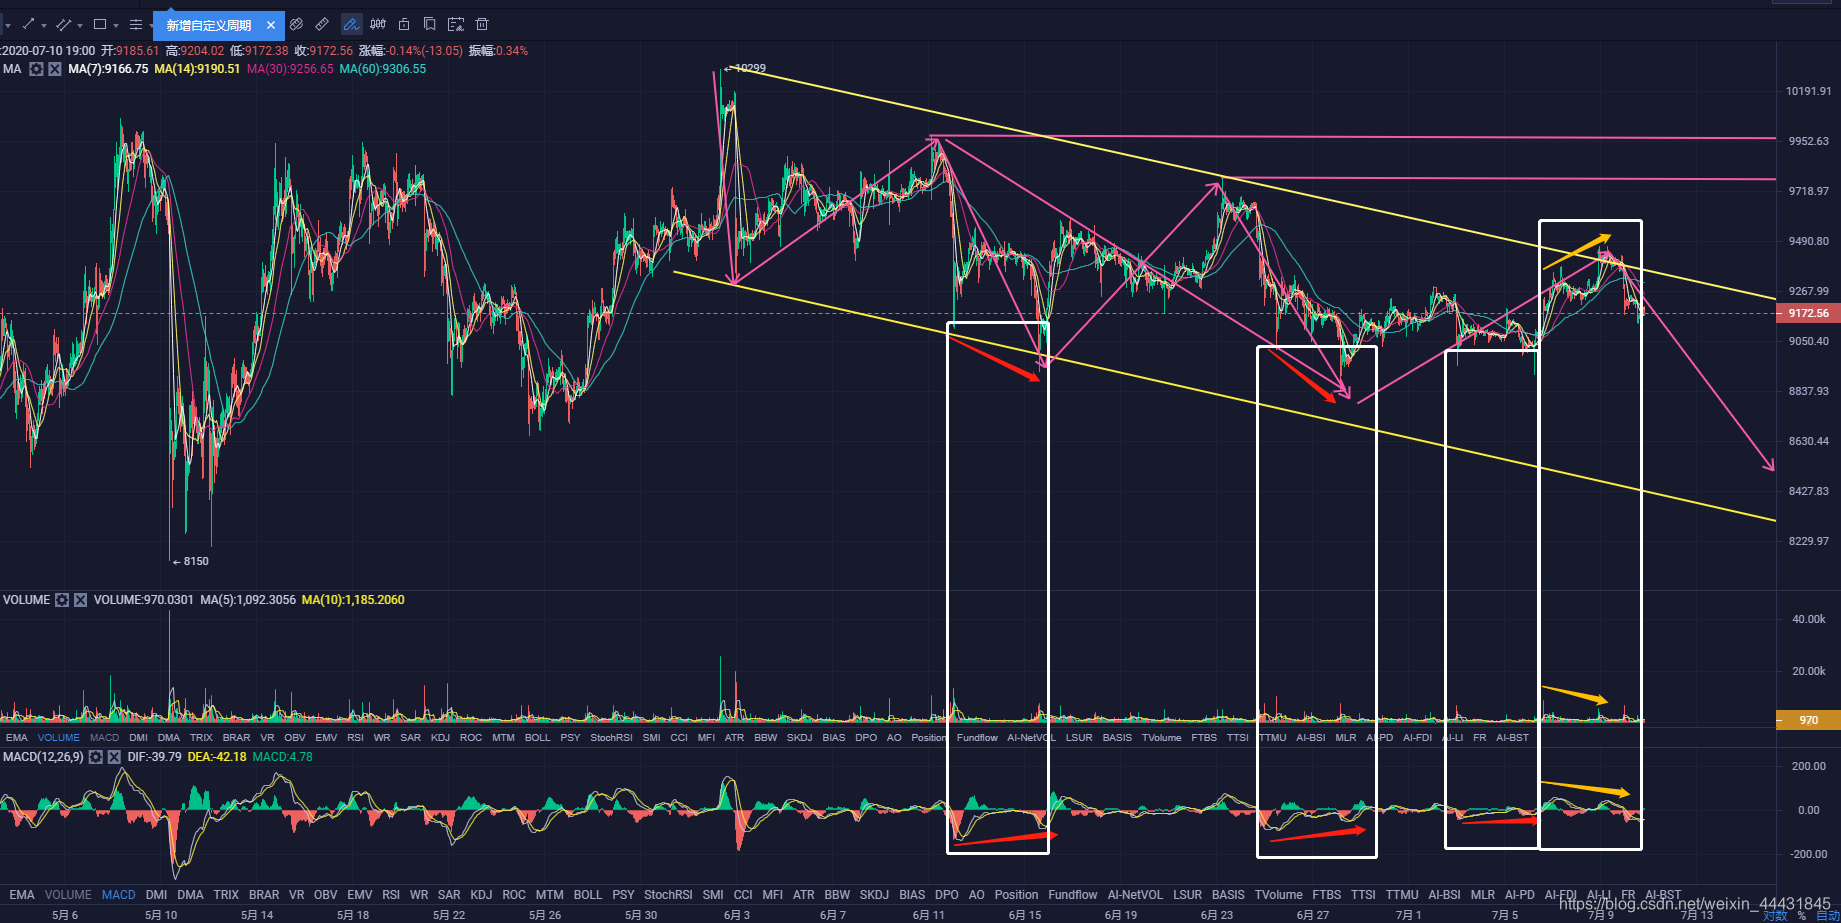Click the DEA:-42.18 MACD legend value
1841x923 pixels.
[x=217, y=757]
